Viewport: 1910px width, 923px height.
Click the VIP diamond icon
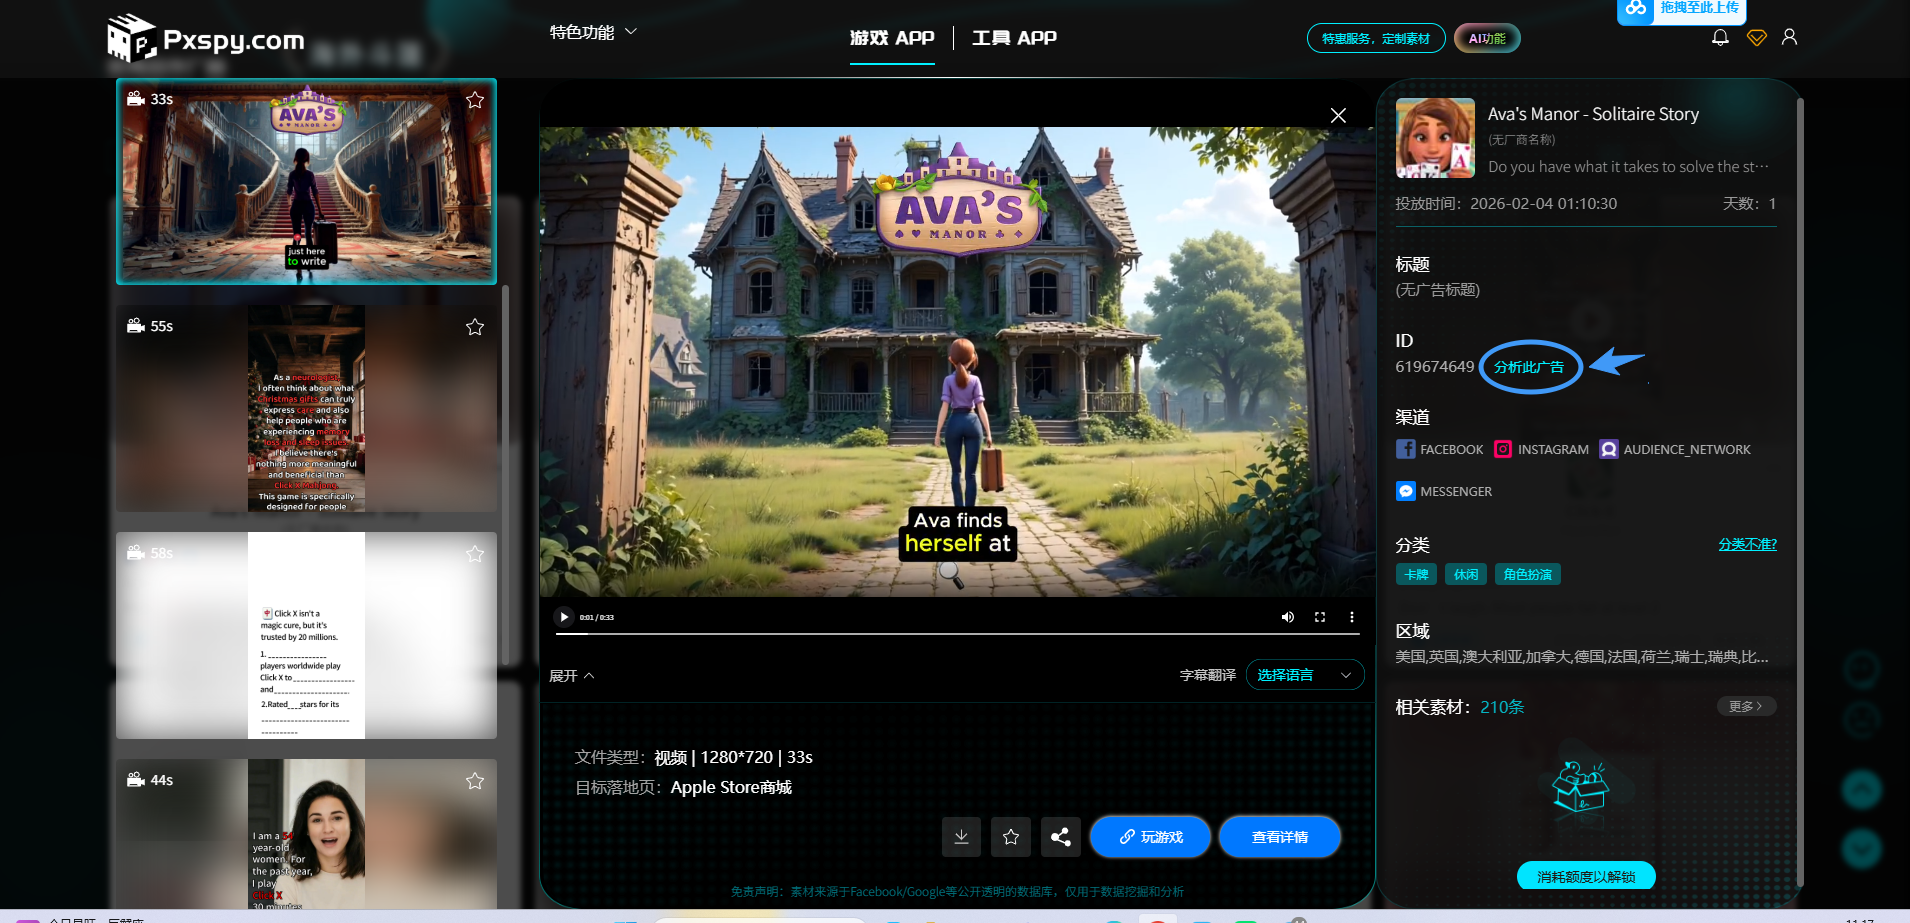click(1756, 37)
